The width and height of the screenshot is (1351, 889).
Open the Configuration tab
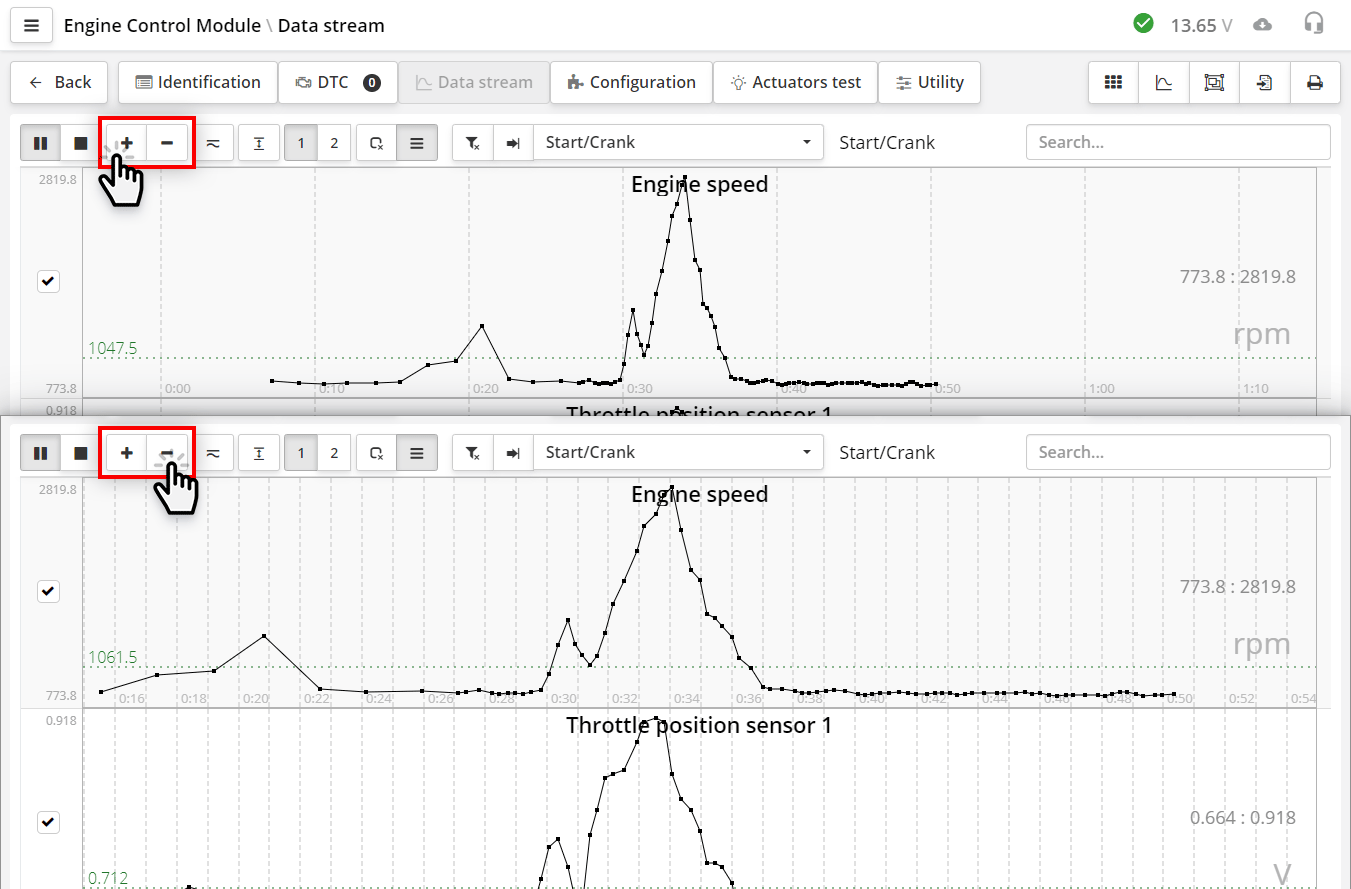(631, 83)
